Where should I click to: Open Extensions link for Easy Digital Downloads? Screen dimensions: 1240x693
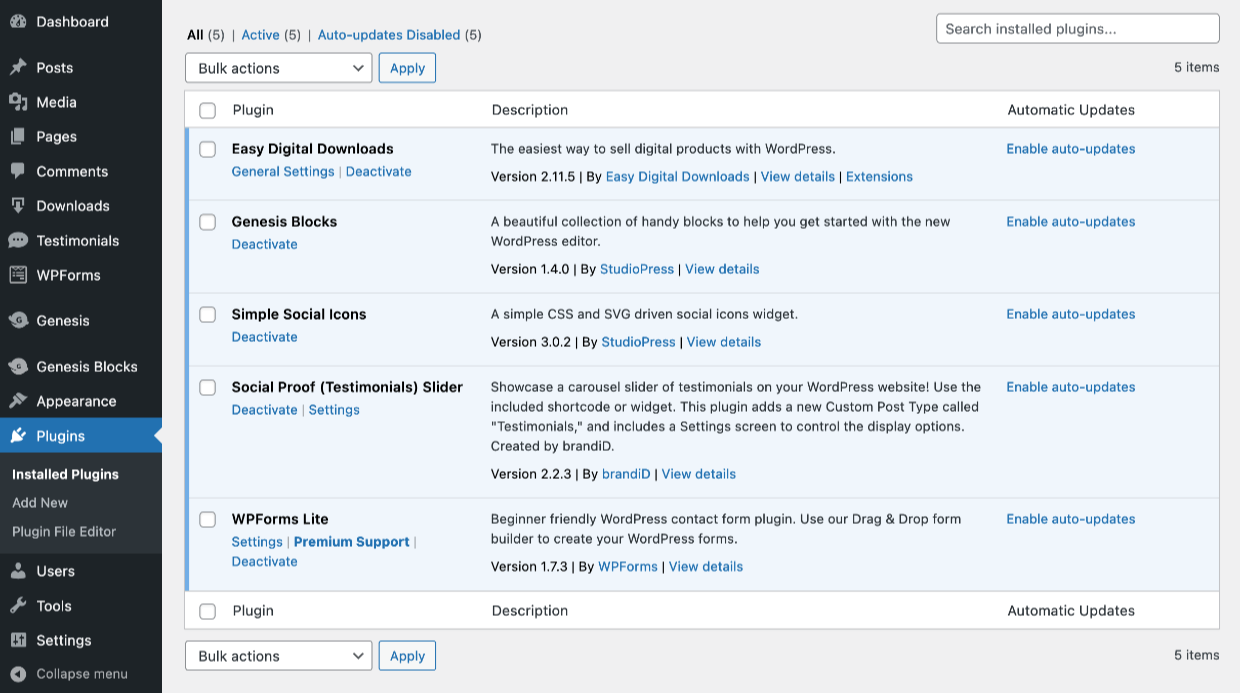coord(879,177)
